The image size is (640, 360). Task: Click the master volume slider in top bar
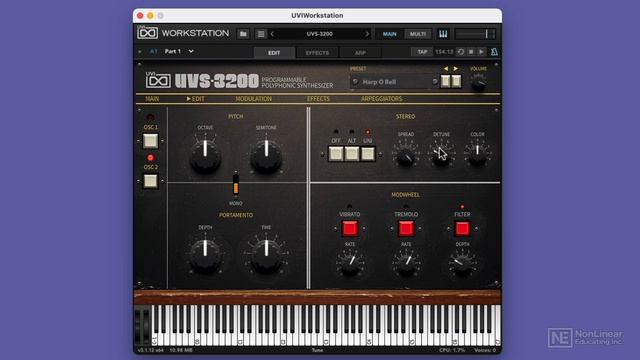point(475,34)
